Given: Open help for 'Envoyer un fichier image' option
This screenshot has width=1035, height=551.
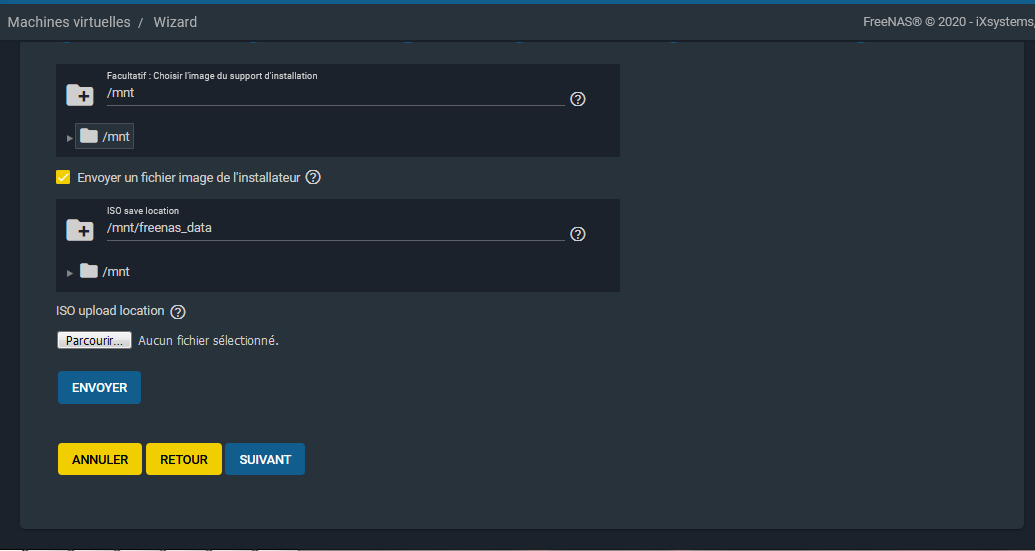Looking at the screenshot, I should click(x=313, y=178).
